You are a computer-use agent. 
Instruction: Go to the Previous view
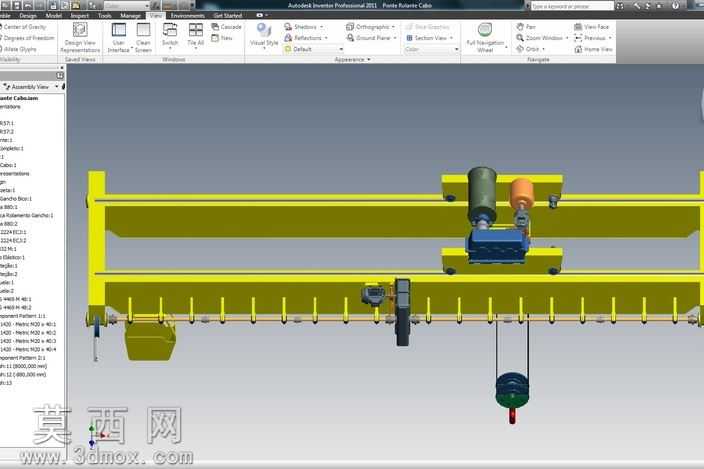click(x=590, y=38)
